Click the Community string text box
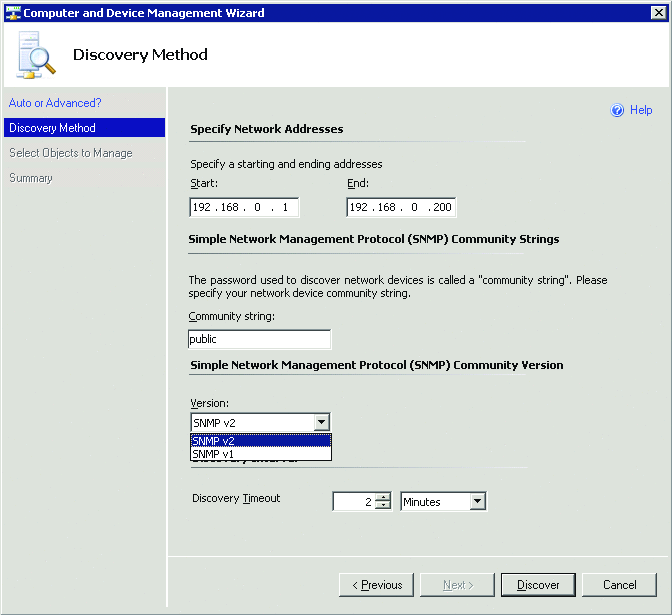This screenshot has width=672, height=615. click(259, 339)
